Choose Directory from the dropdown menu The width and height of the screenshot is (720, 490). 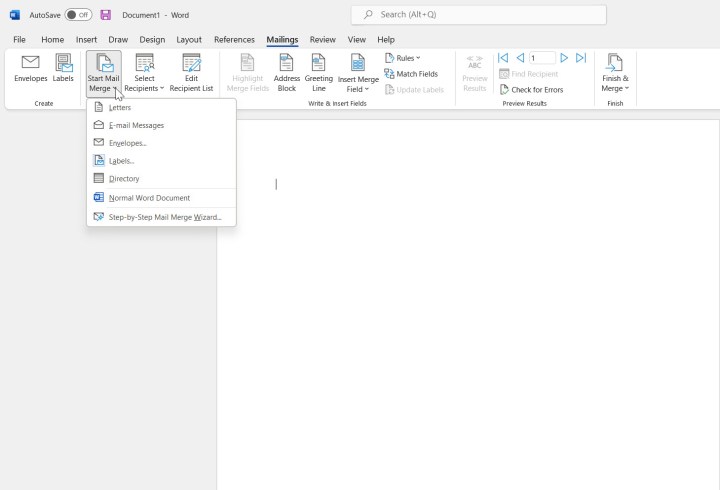[x=124, y=178]
